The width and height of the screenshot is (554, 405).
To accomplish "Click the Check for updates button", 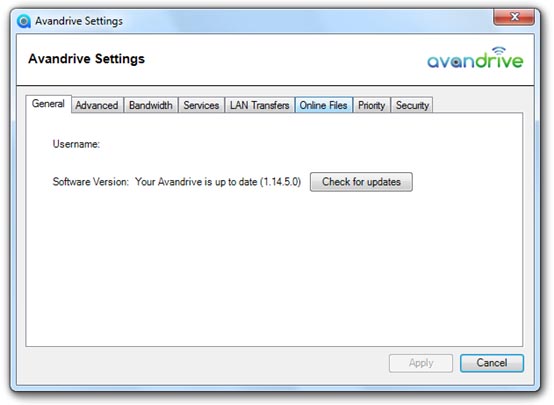I will point(361,182).
